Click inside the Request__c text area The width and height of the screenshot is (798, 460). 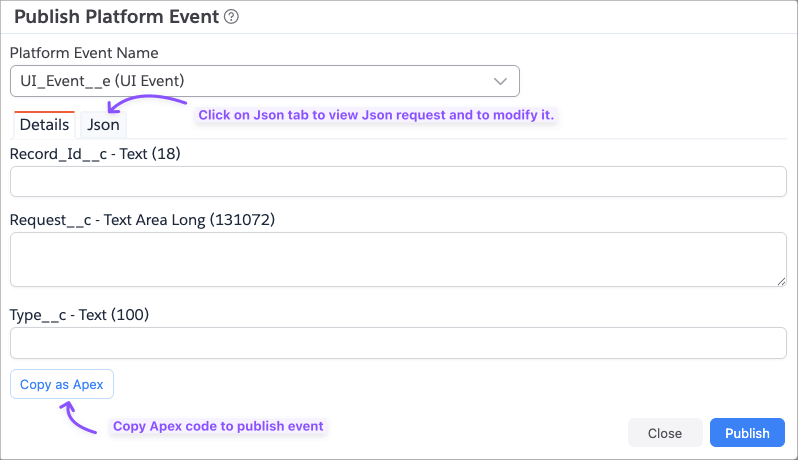[398, 260]
